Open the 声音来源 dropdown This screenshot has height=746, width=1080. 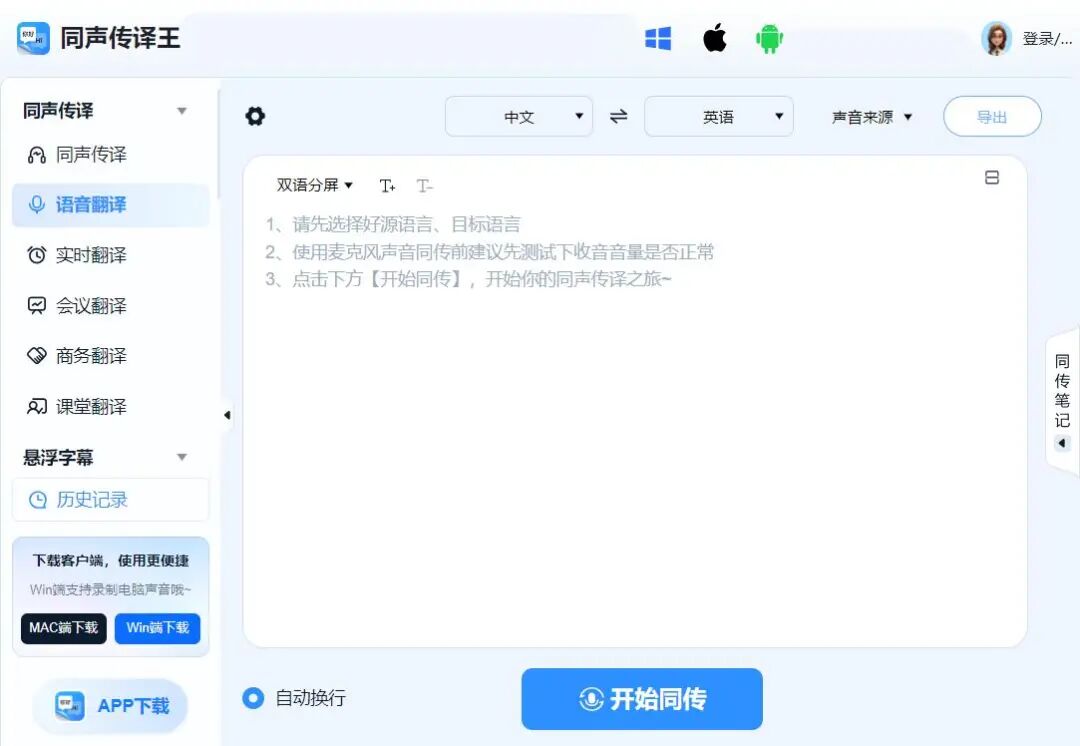(869, 116)
